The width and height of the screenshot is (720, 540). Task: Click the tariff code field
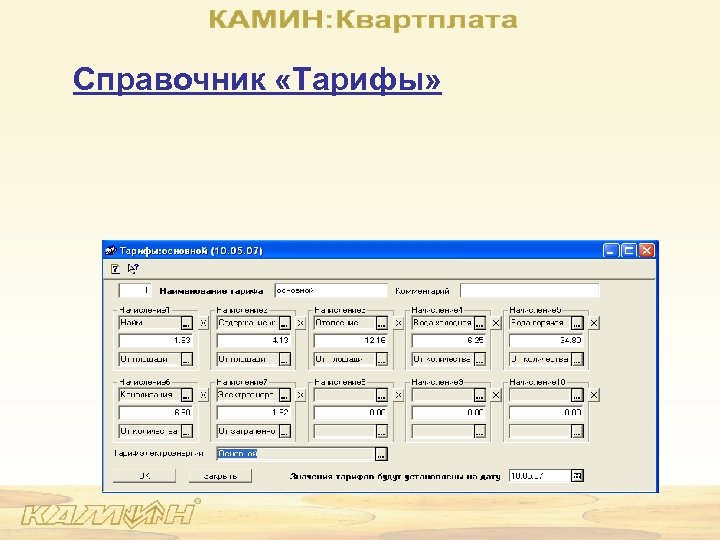(x=135, y=291)
